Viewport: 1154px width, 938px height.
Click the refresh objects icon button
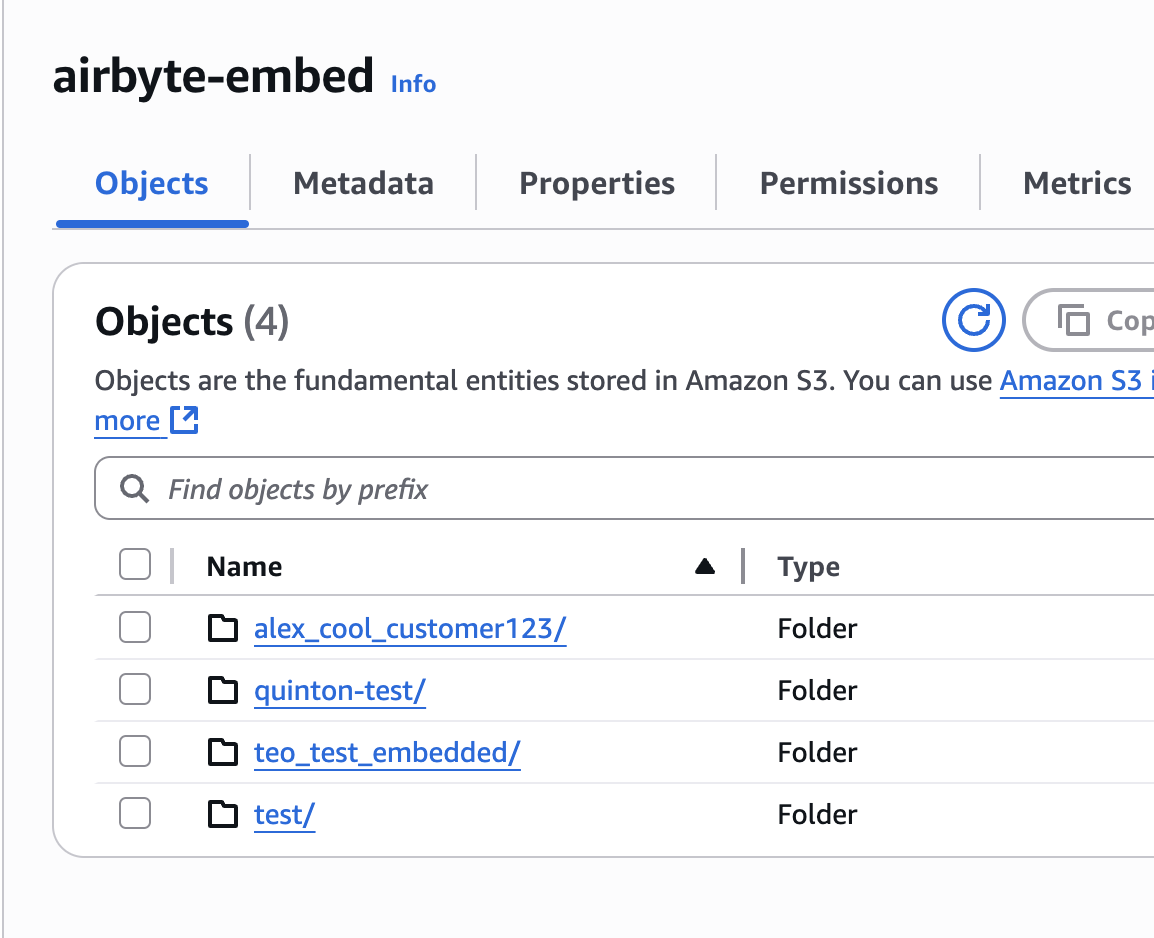pos(973,320)
